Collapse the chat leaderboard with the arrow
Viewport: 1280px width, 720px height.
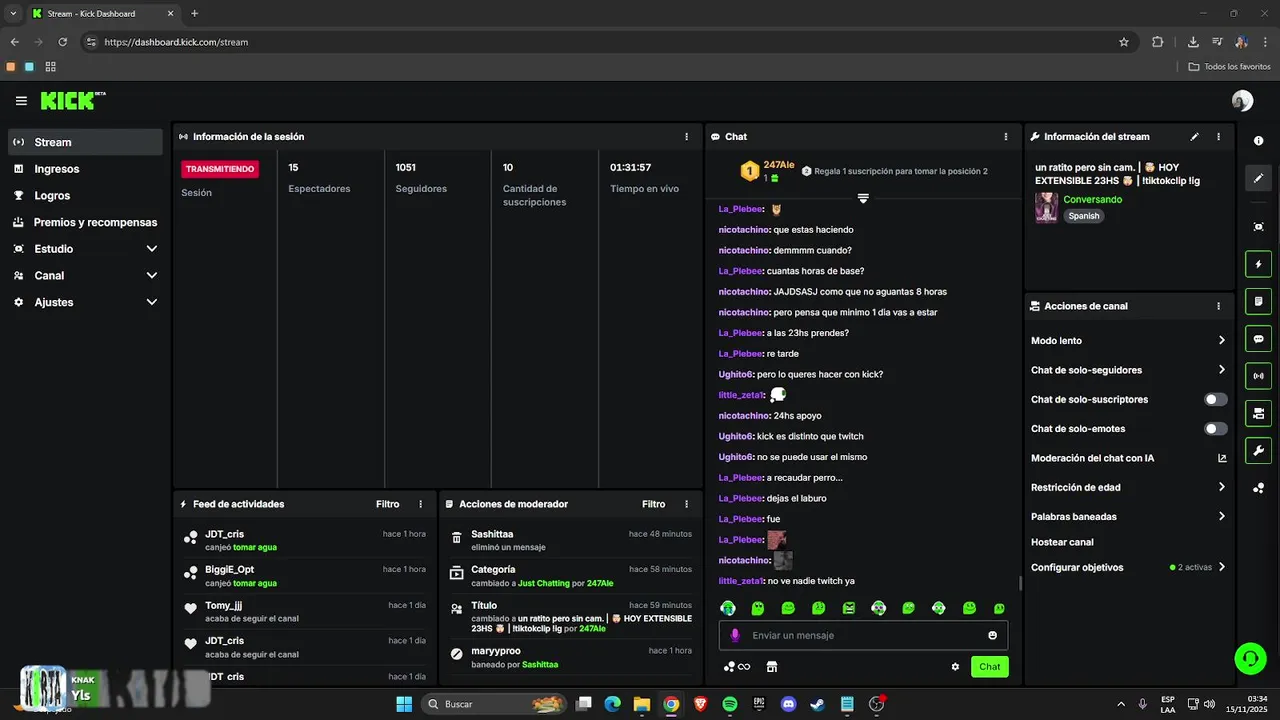[x=863, y=198]
